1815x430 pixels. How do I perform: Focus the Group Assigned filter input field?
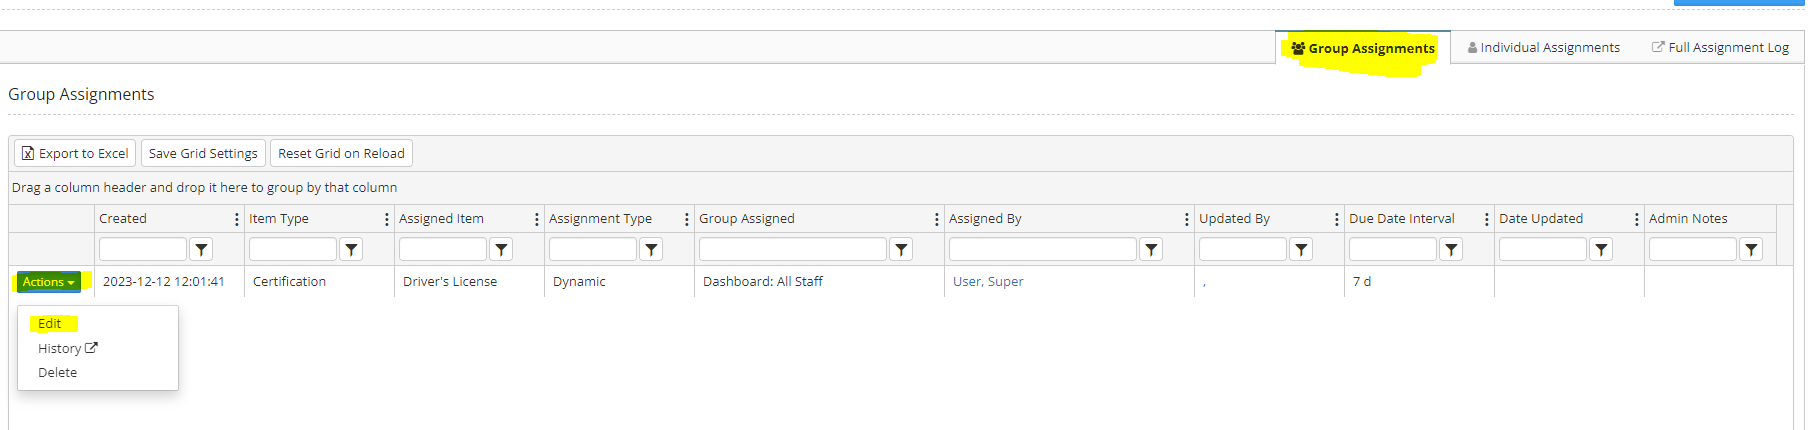(793, 249)
